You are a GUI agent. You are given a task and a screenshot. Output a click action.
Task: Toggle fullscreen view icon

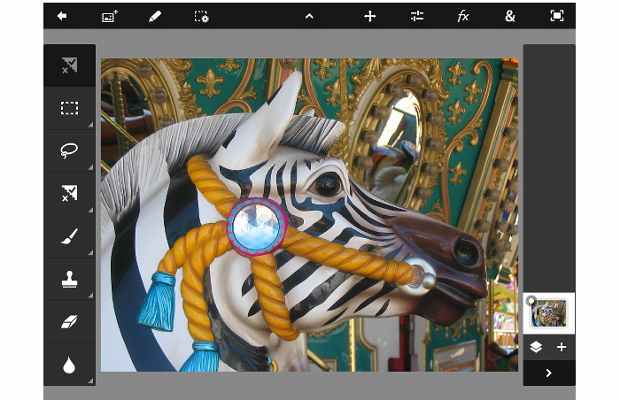point(557,16)
